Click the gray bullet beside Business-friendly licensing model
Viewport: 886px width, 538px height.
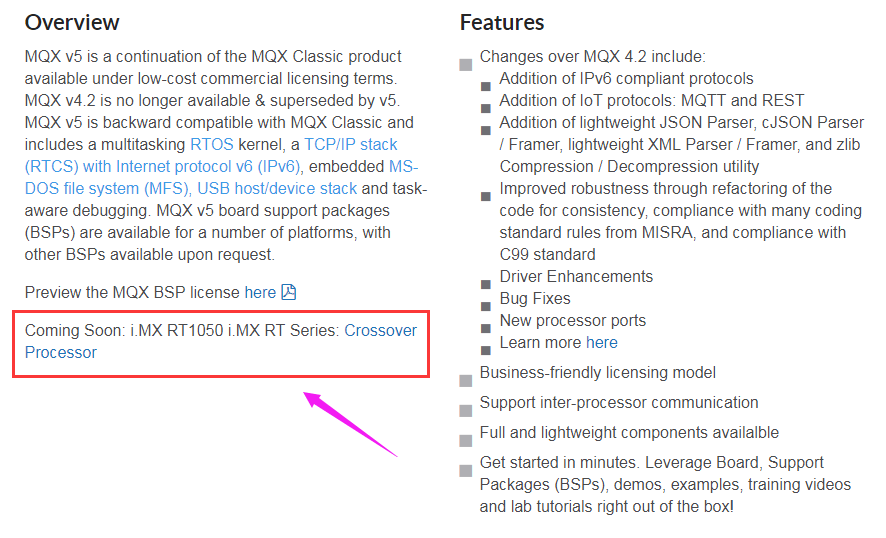(x=466, y=381)
